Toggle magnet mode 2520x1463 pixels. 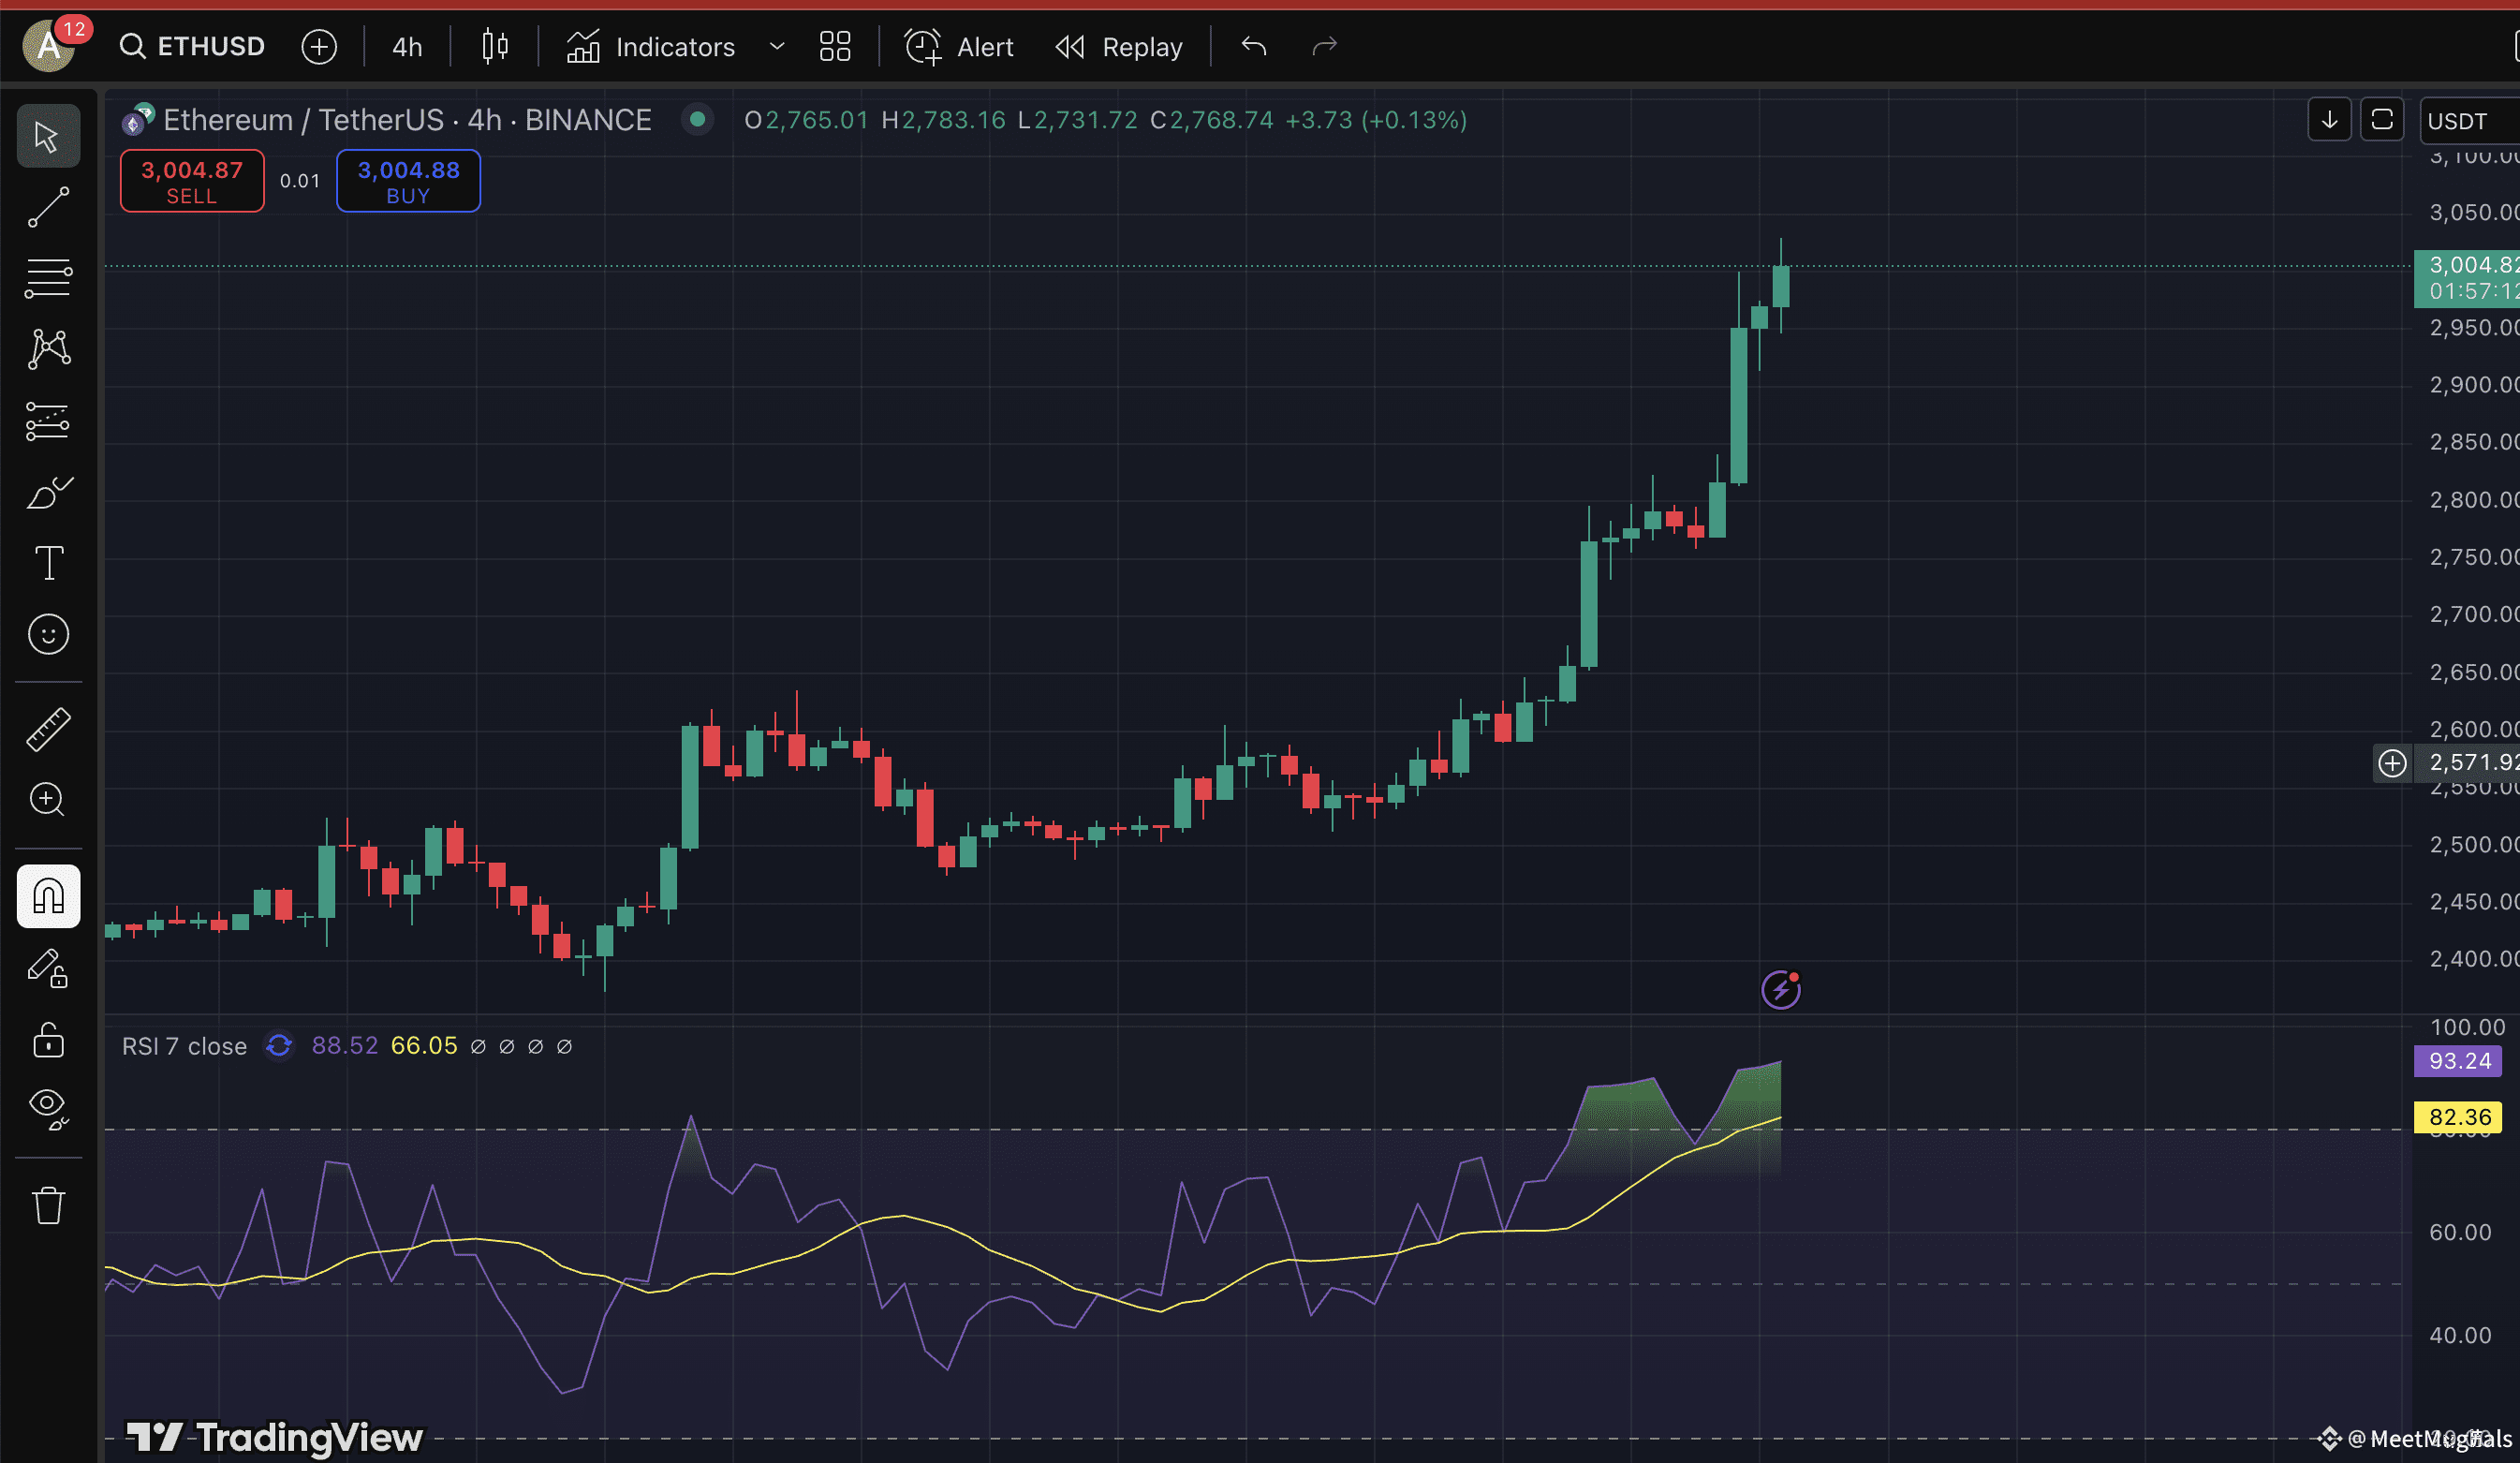pos(48,896)
